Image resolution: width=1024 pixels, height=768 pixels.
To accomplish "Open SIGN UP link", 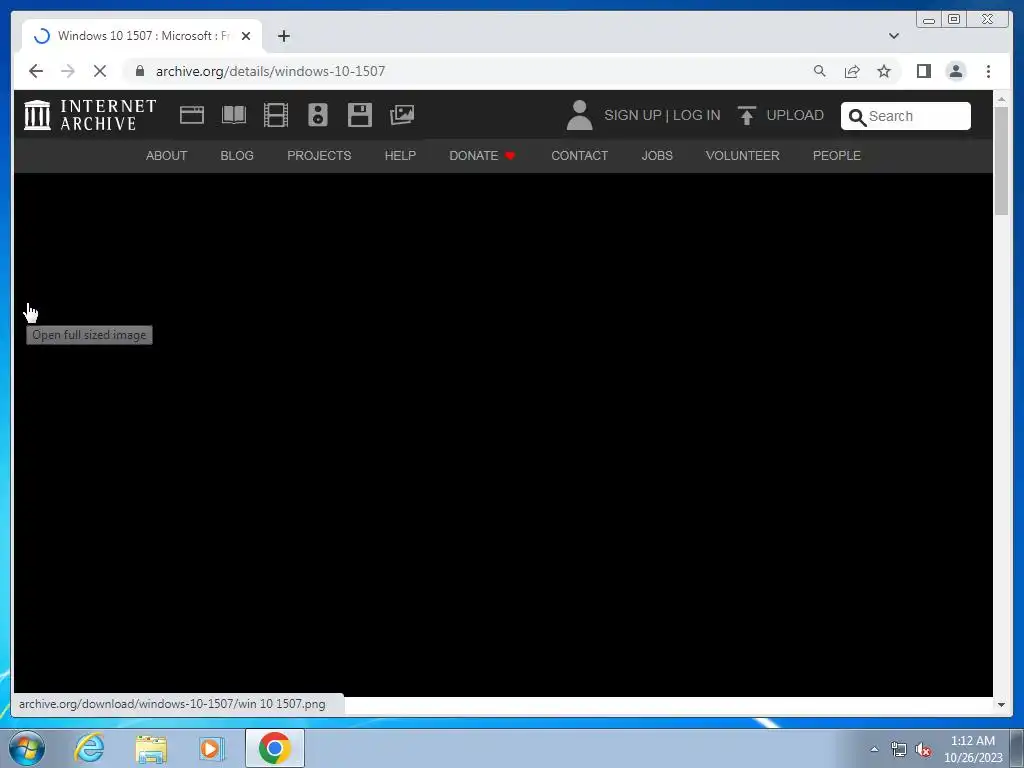I will 633,116.
